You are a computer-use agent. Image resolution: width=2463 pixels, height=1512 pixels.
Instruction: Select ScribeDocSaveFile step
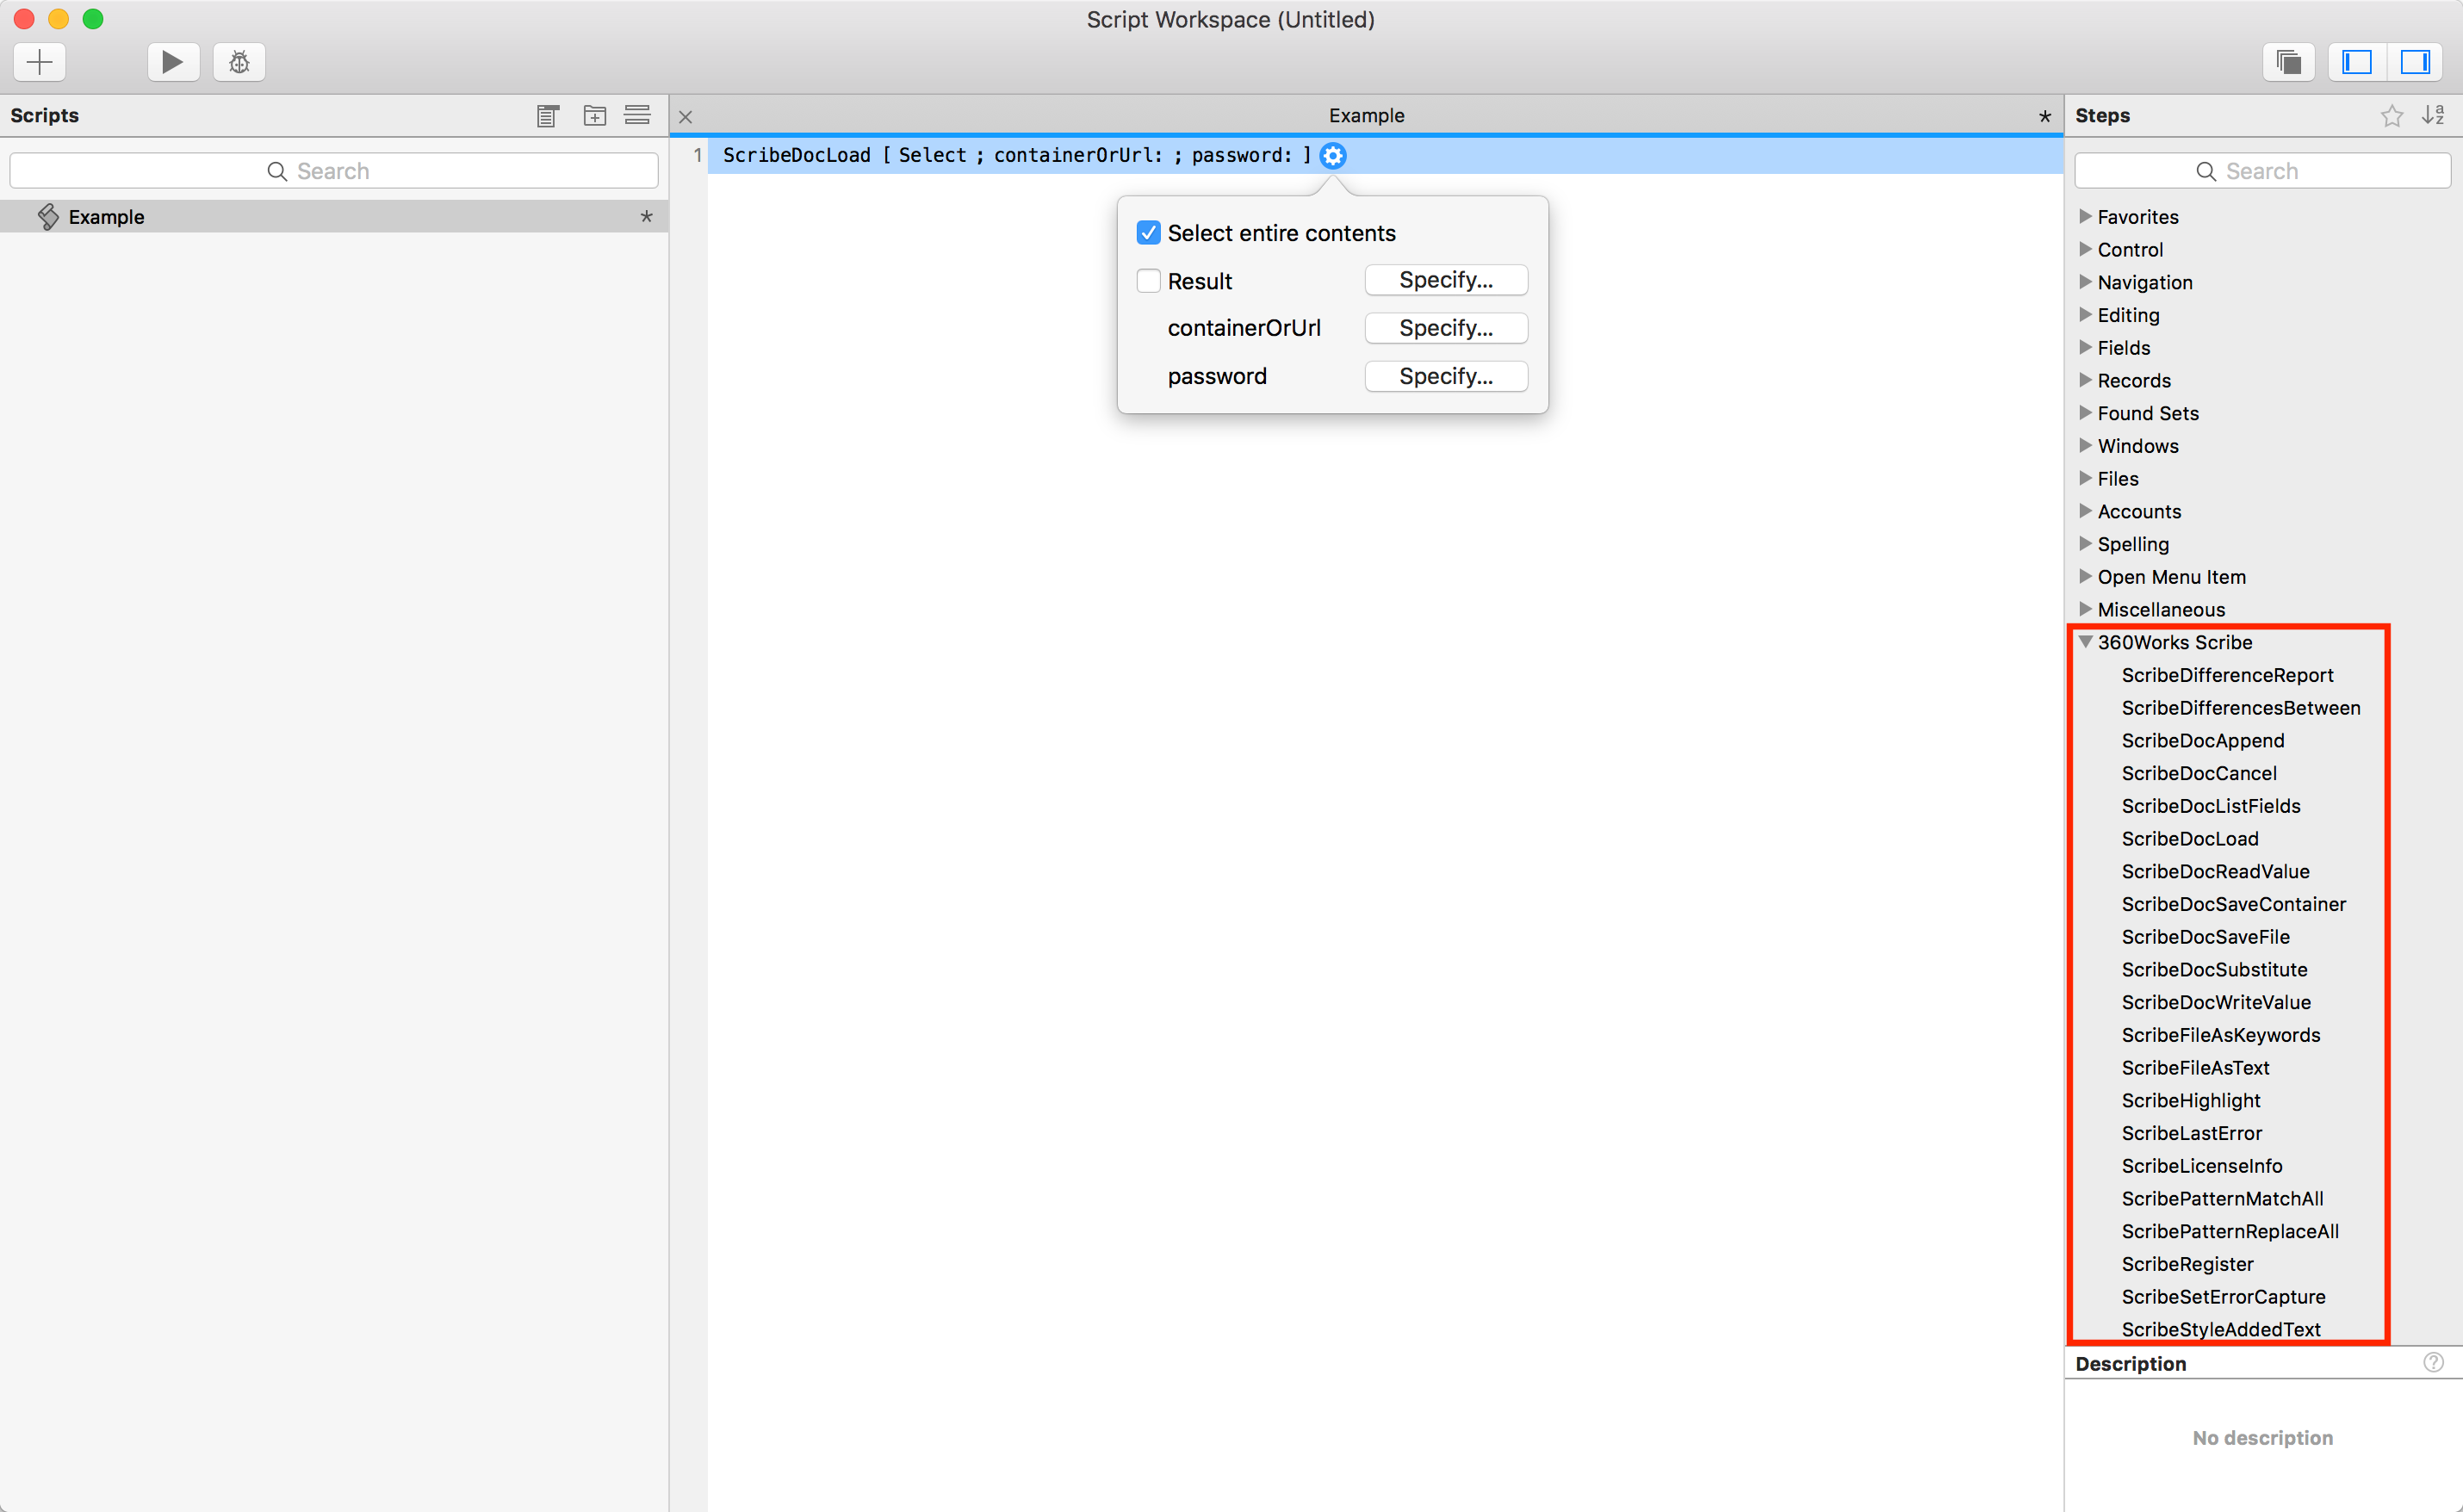point(2206,937)
